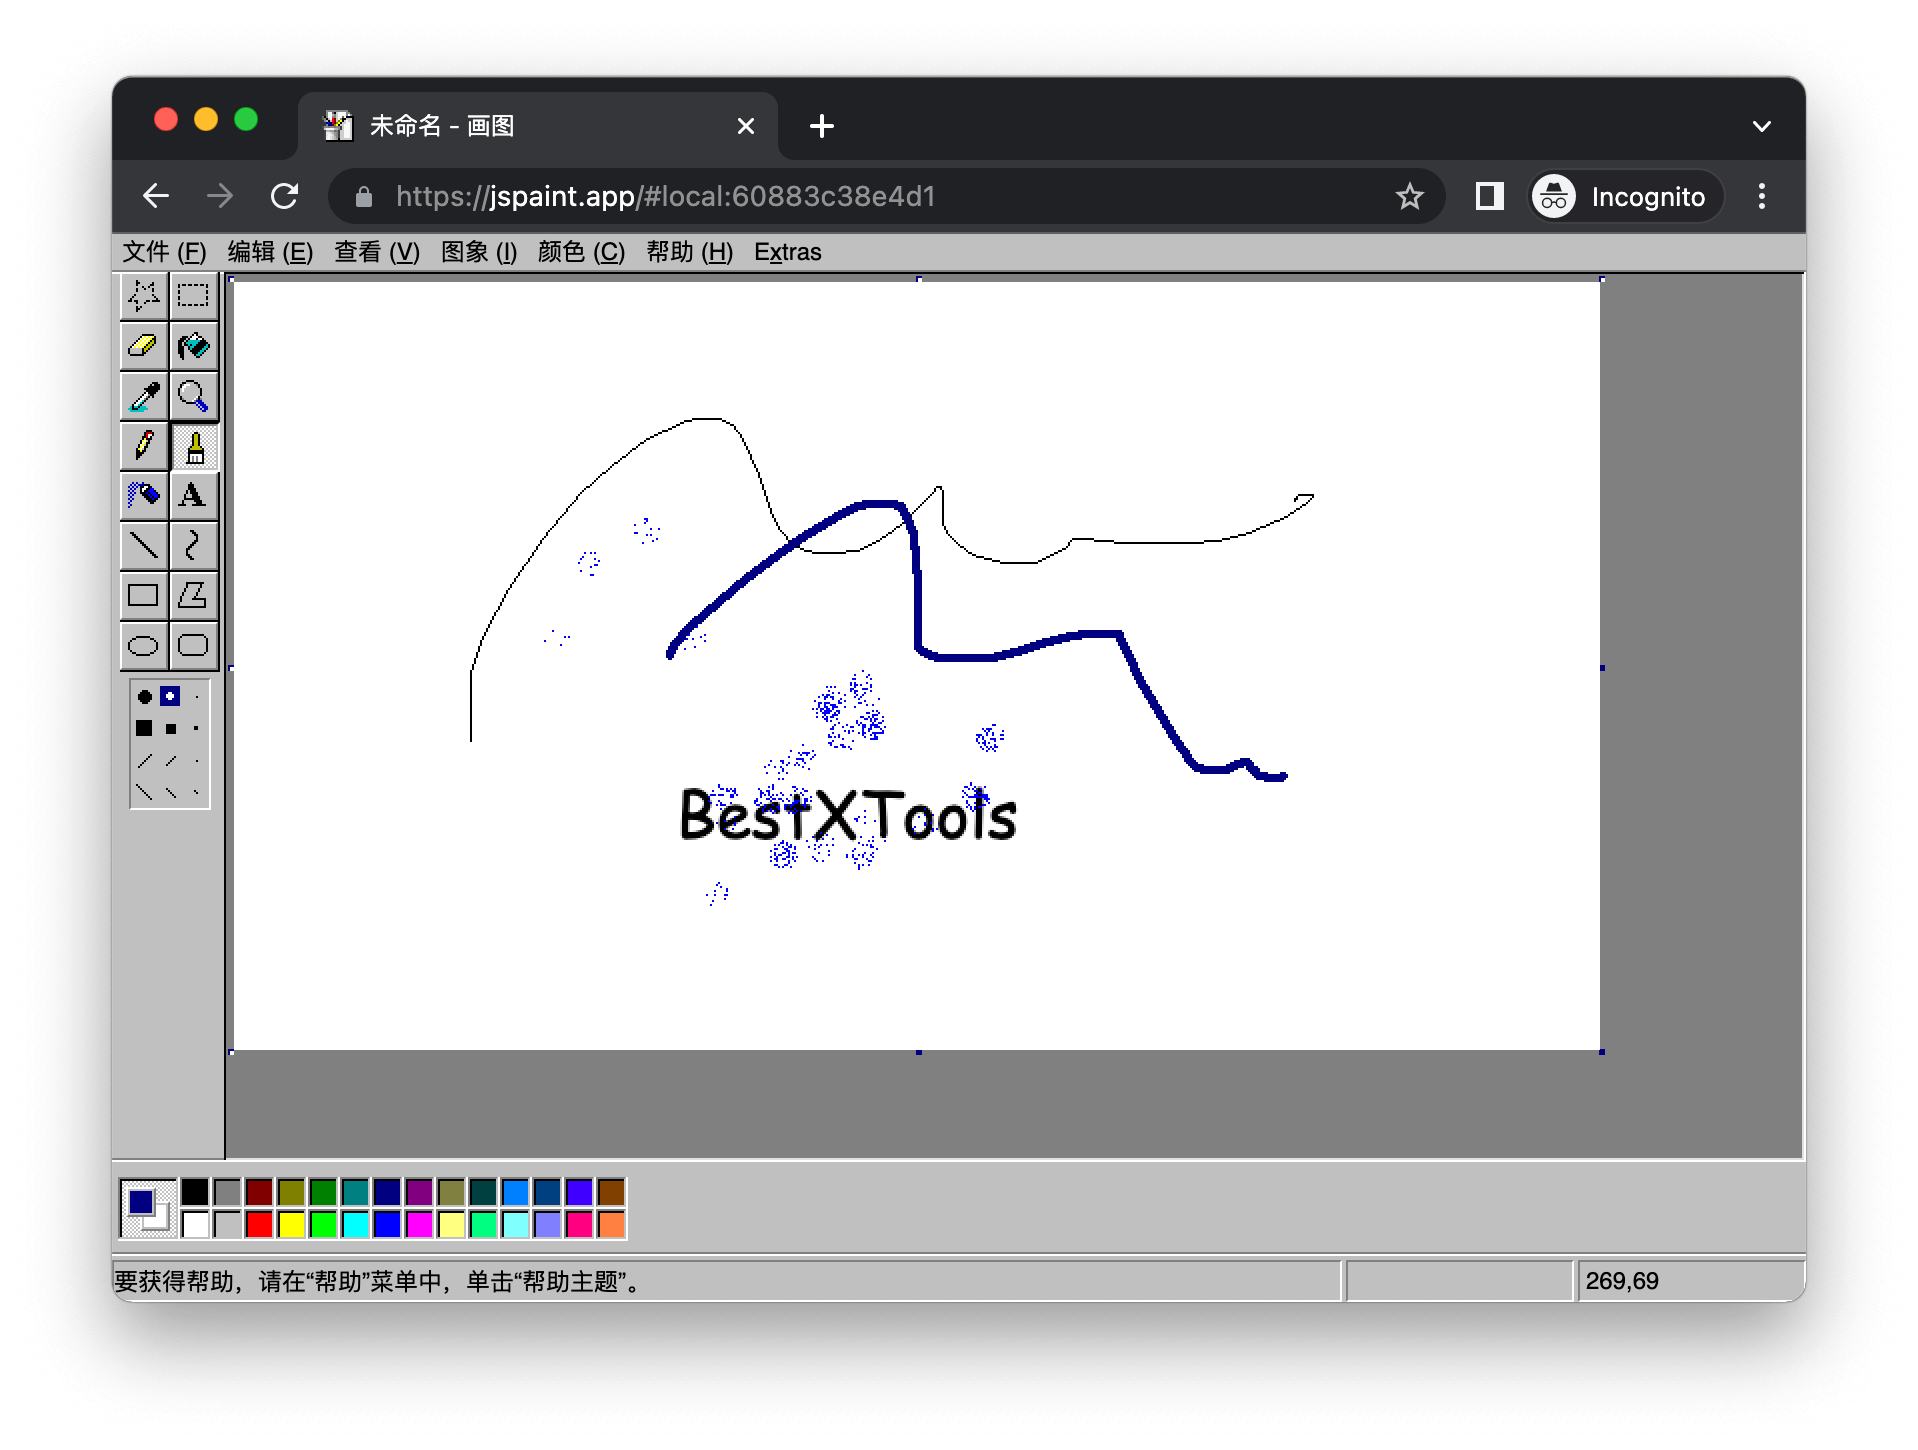Select the rectangular Select tool

point(194,296)
